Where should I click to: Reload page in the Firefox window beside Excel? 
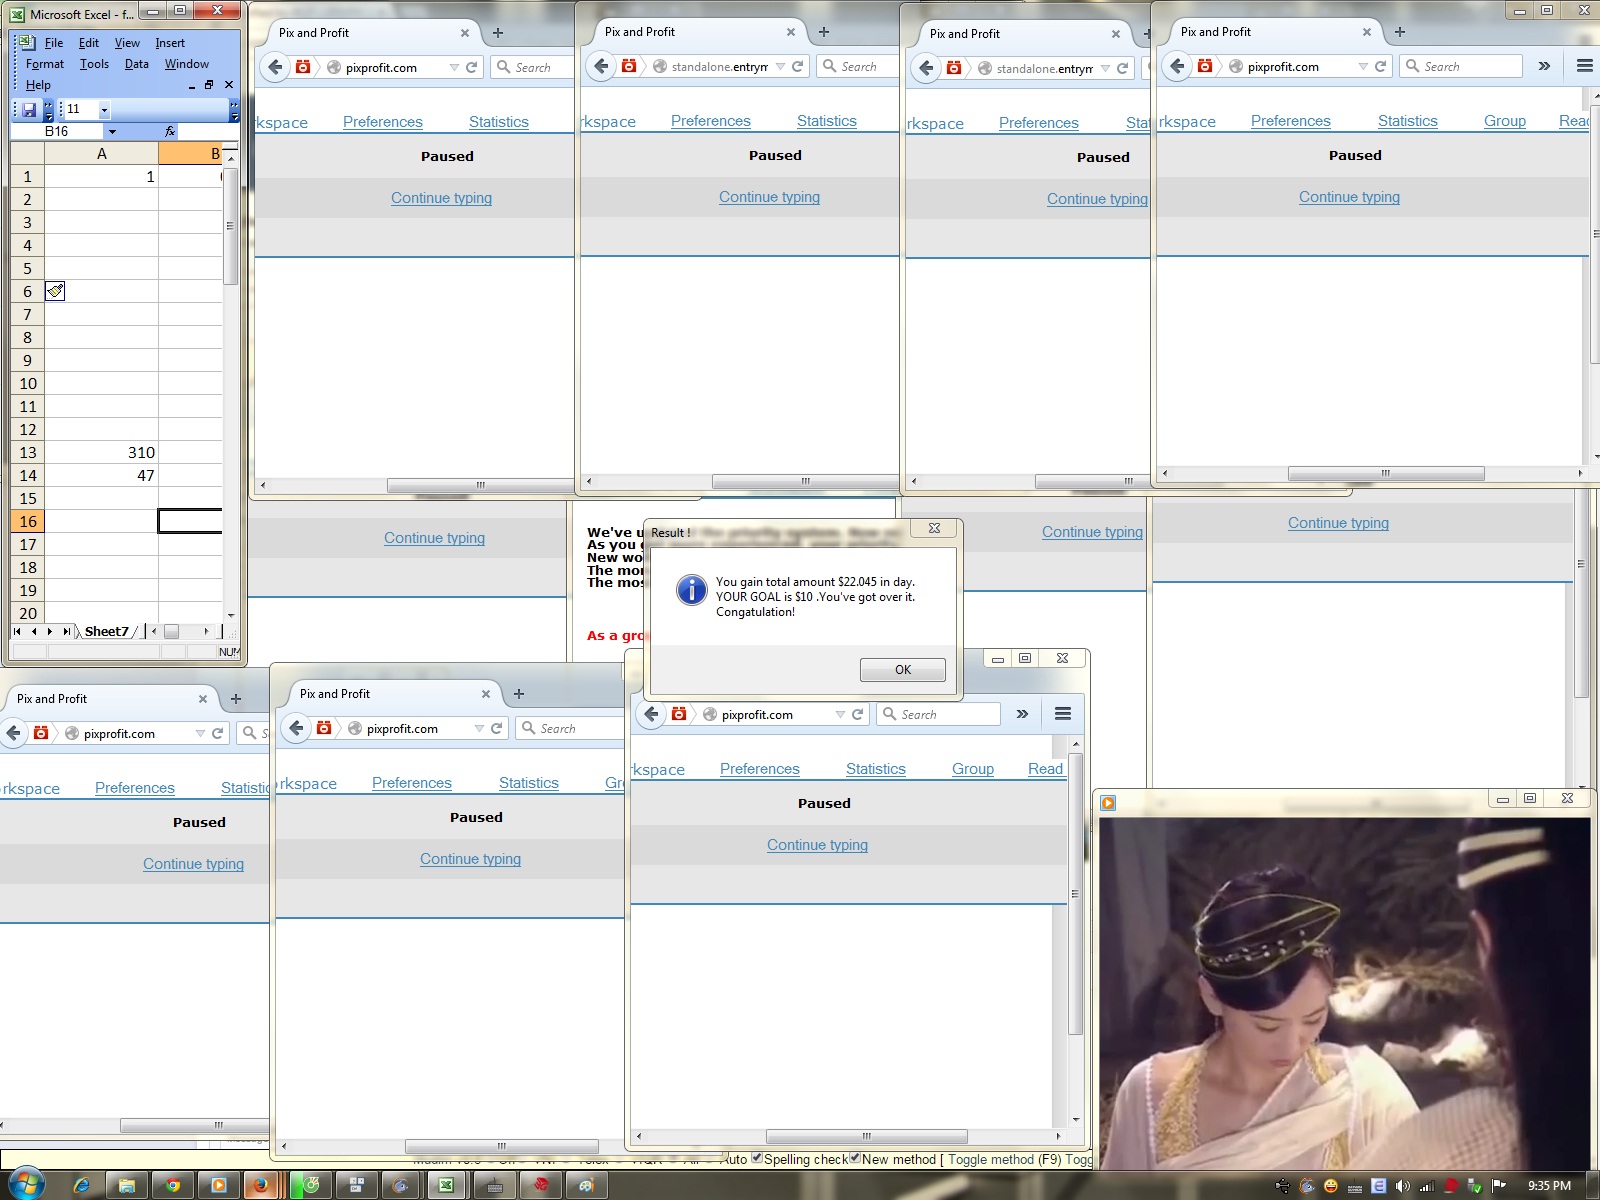tap(471, 67)
